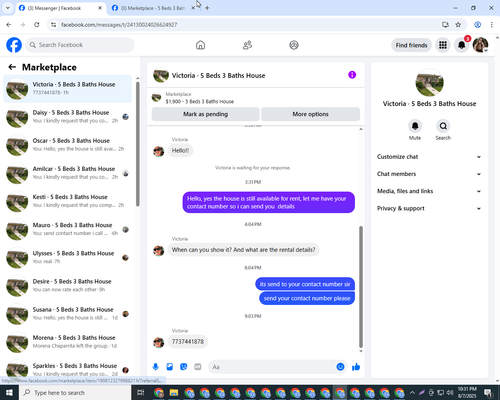Mute the Victoria chat
This screenshot has width=500, height=400.
pos(415,126)
